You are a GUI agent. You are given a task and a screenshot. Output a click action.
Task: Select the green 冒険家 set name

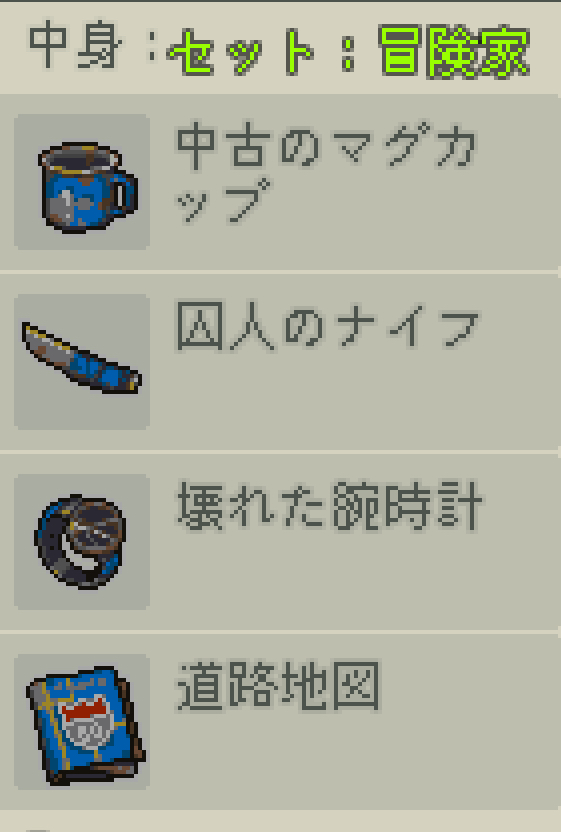pos(454,52)
